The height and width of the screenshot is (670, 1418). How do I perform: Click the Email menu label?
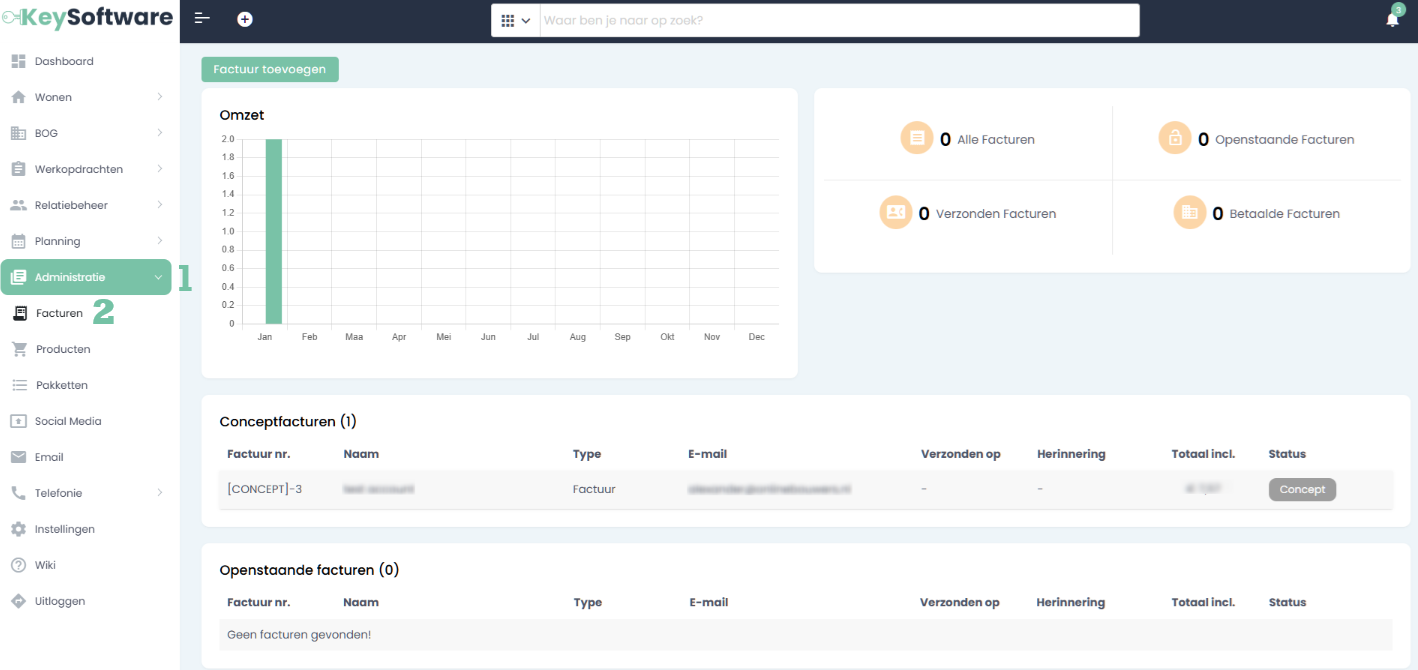tap(49, 457)
